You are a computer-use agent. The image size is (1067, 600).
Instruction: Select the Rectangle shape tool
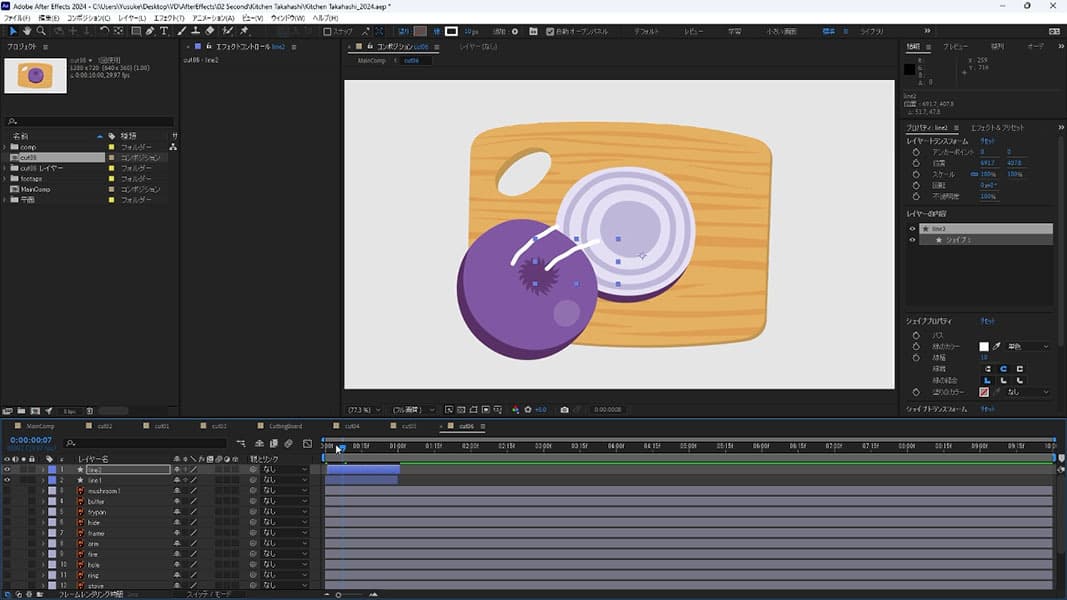tap(136, 31)
